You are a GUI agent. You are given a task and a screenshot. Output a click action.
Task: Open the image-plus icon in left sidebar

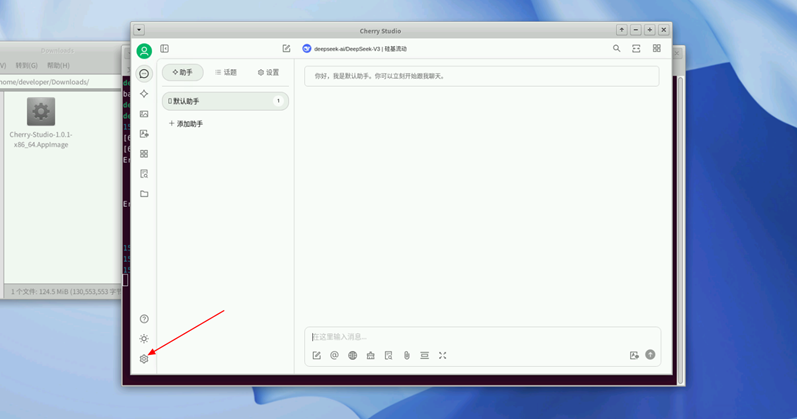144,134
